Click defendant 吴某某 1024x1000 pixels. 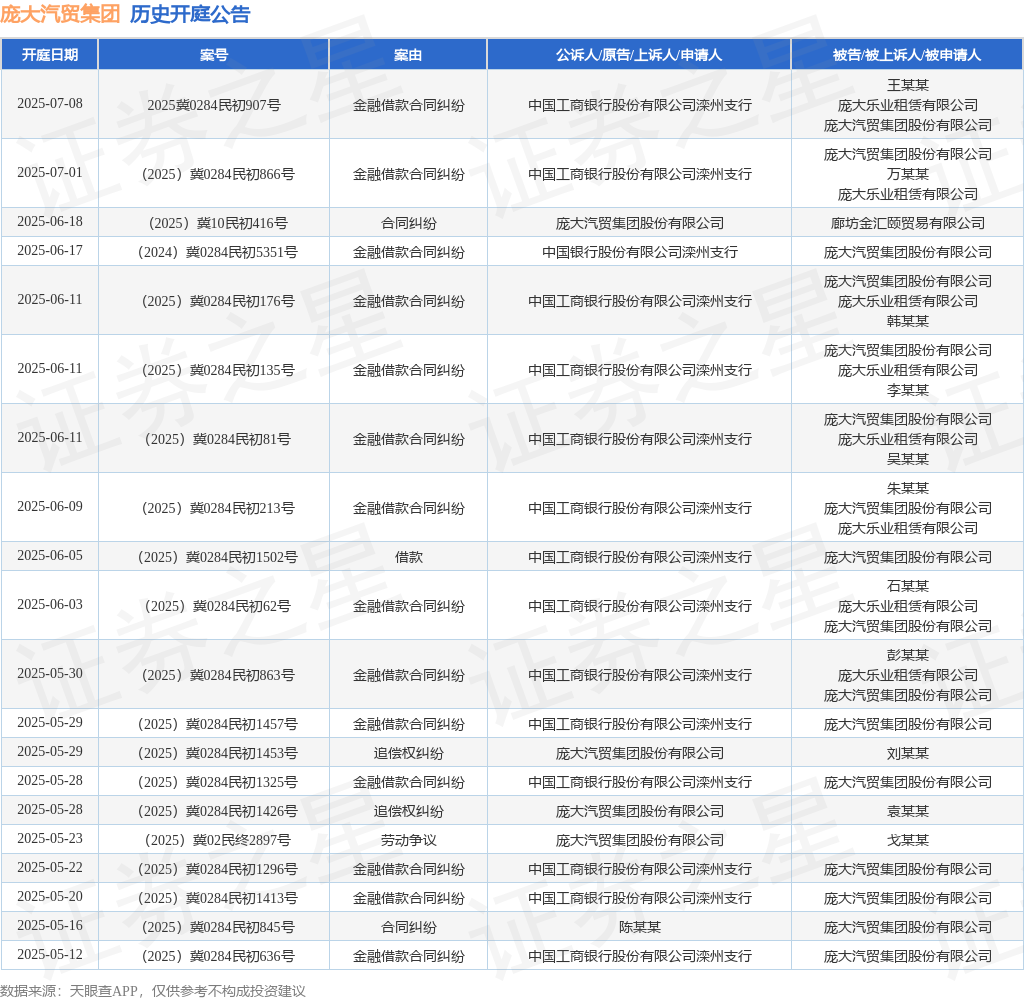[908, 459]
